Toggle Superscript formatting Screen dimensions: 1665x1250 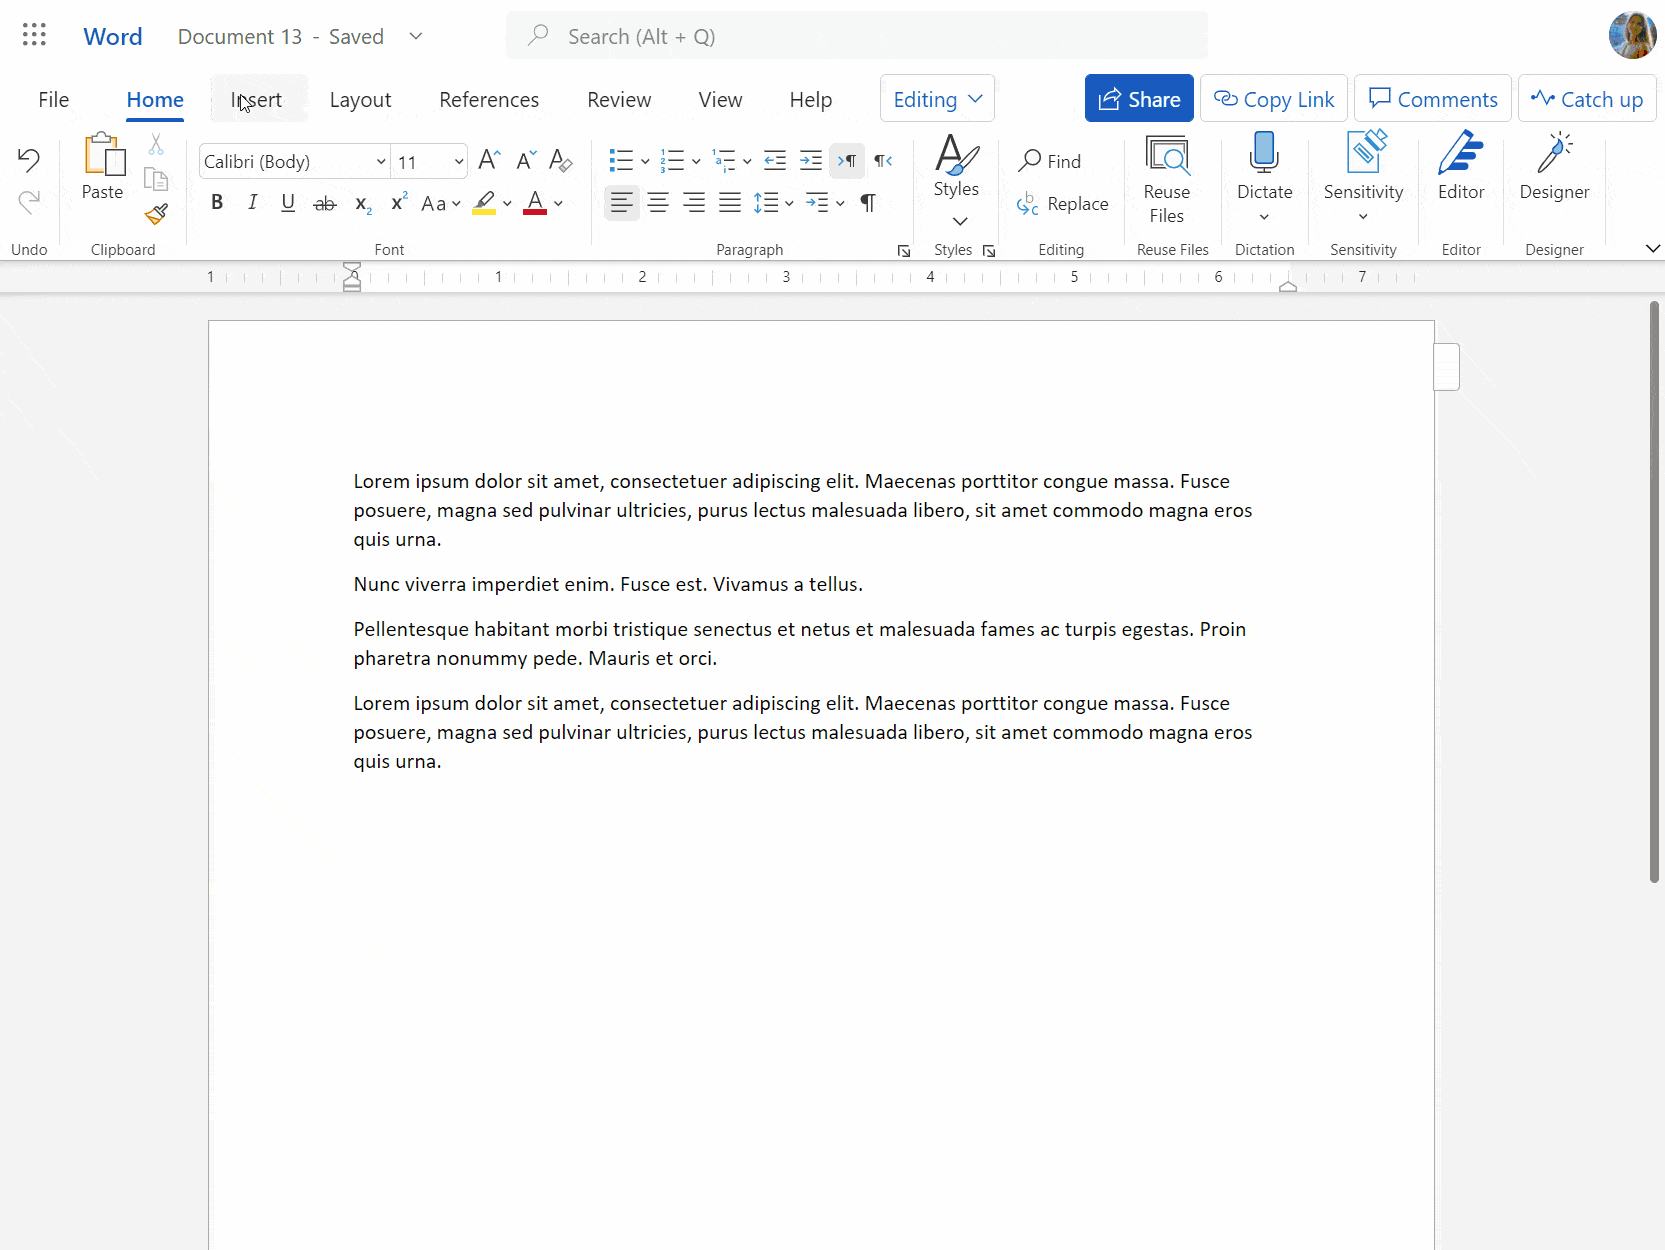pos(399,203)
